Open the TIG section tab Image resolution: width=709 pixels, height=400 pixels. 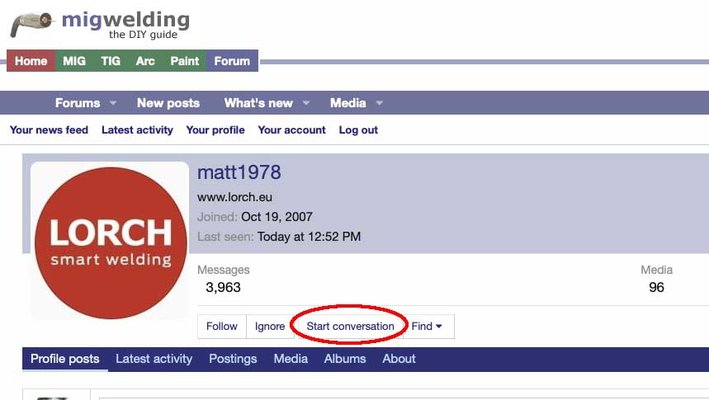click(x=110, y=61)
